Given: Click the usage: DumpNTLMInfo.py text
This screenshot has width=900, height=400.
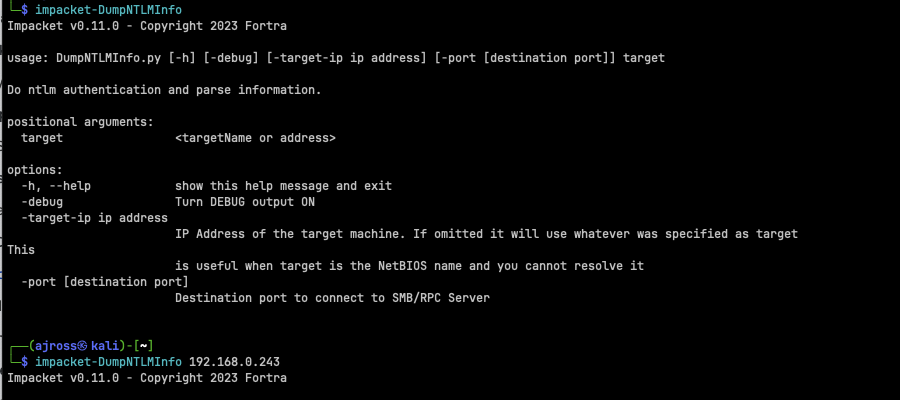Looking at the screenshot, I should tap(85, 58).
